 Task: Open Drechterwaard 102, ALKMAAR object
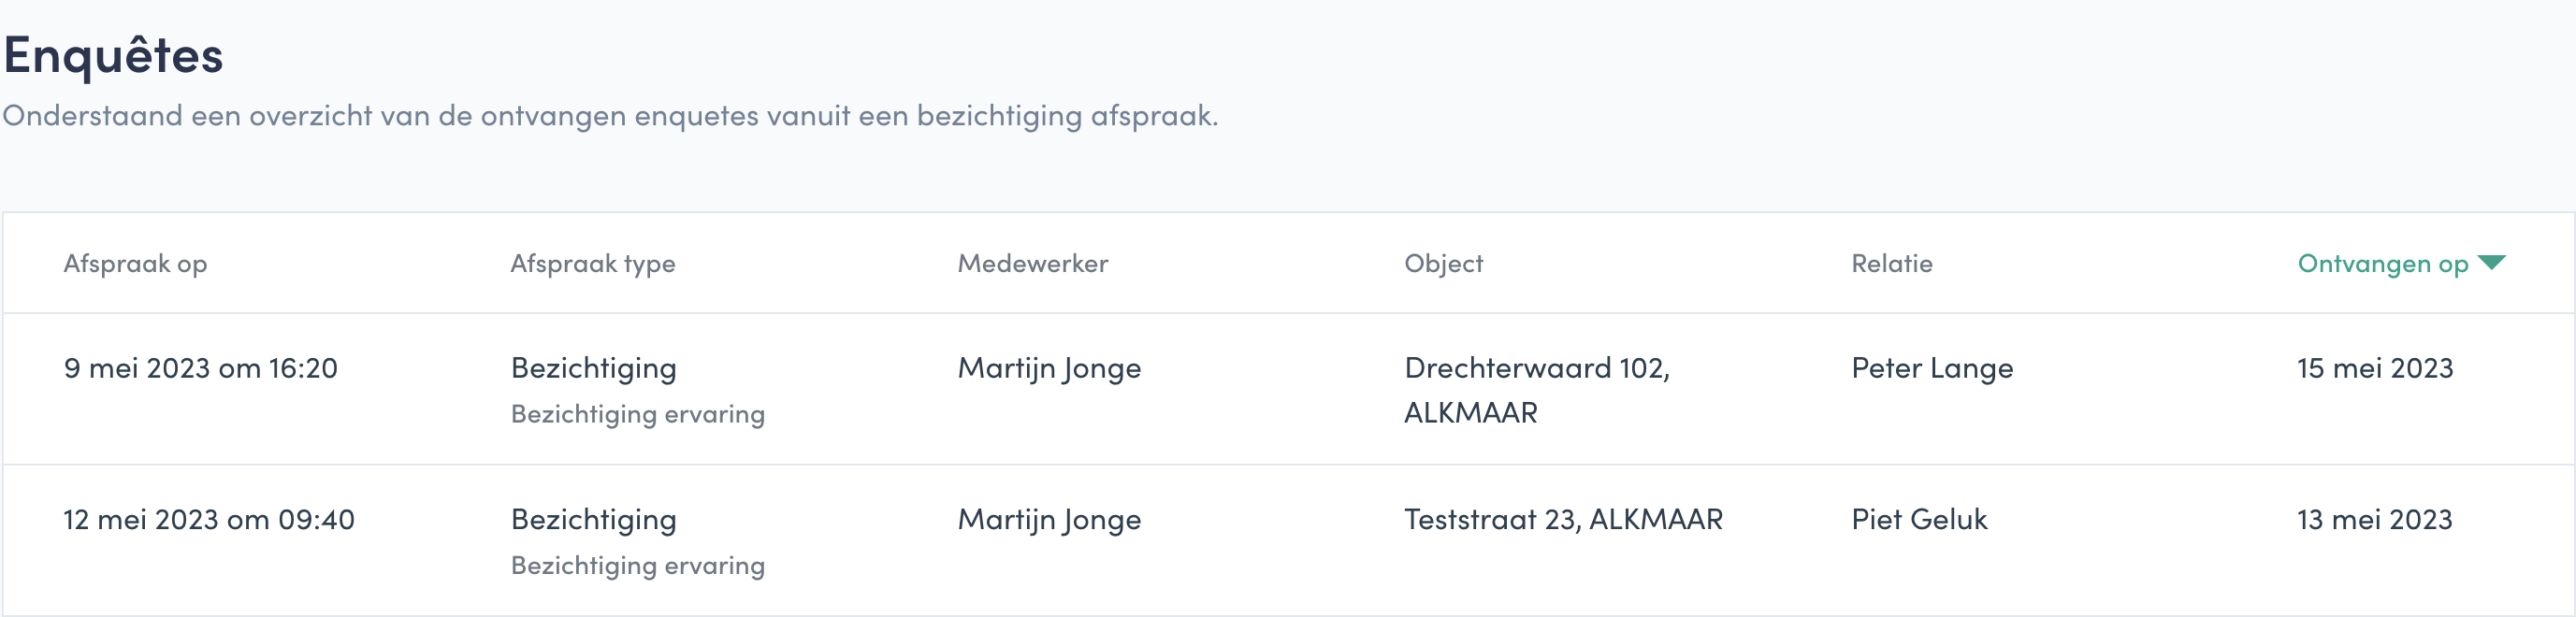click(x=1537, y=390)
